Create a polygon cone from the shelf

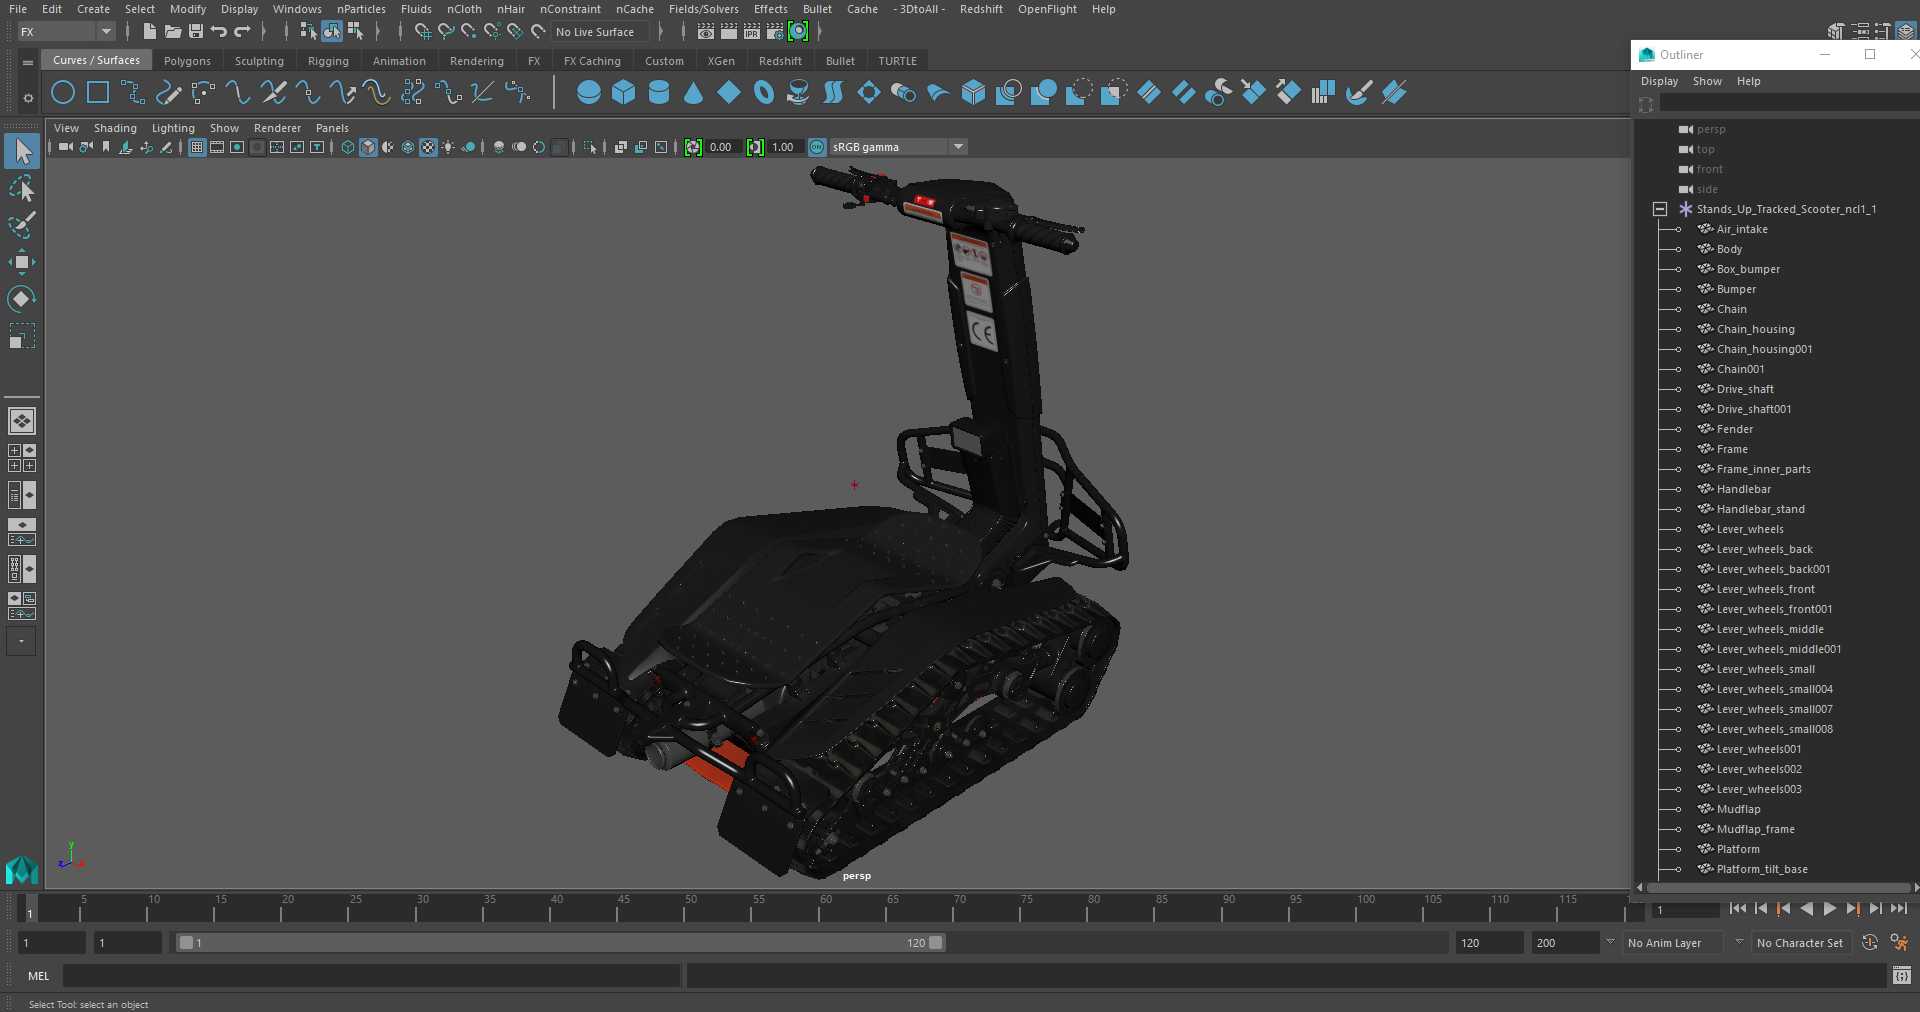pos(694,93)
